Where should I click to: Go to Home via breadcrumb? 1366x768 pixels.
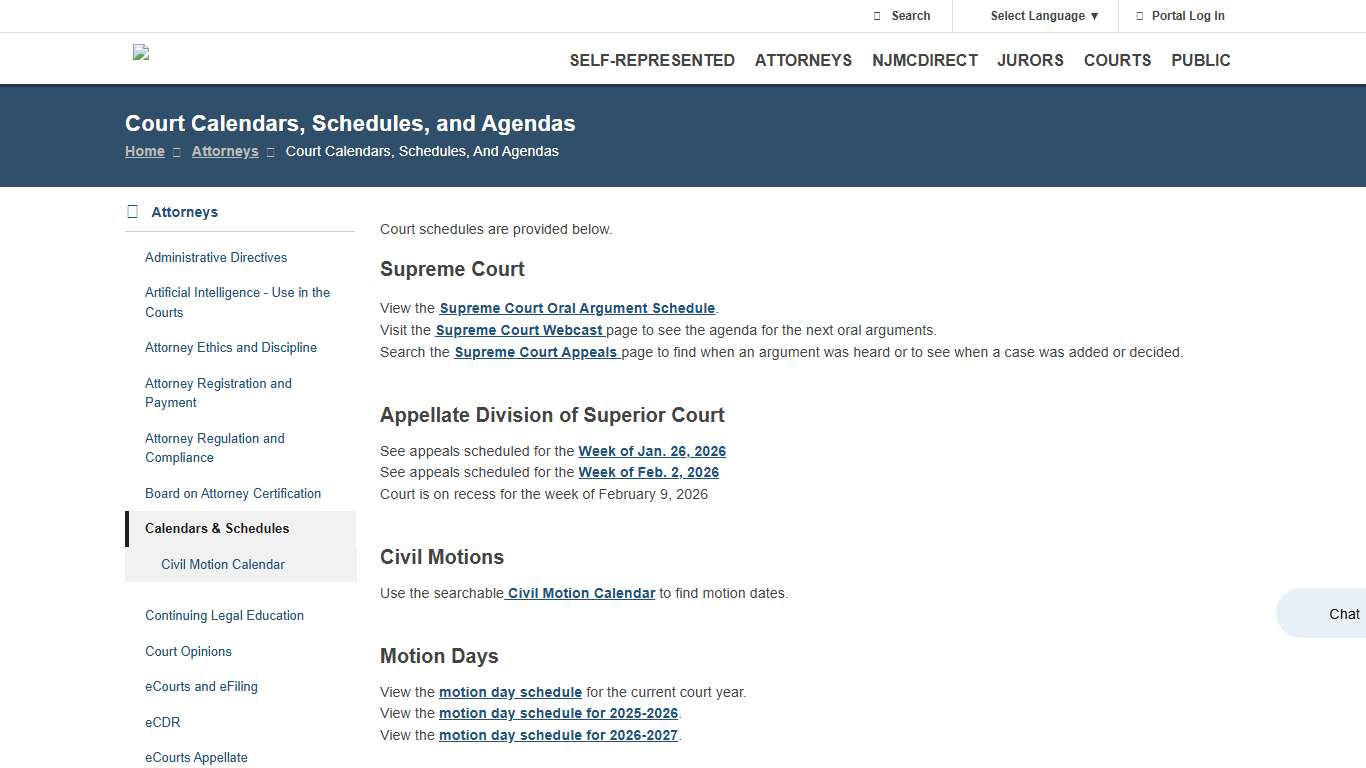tap(144, 151)
